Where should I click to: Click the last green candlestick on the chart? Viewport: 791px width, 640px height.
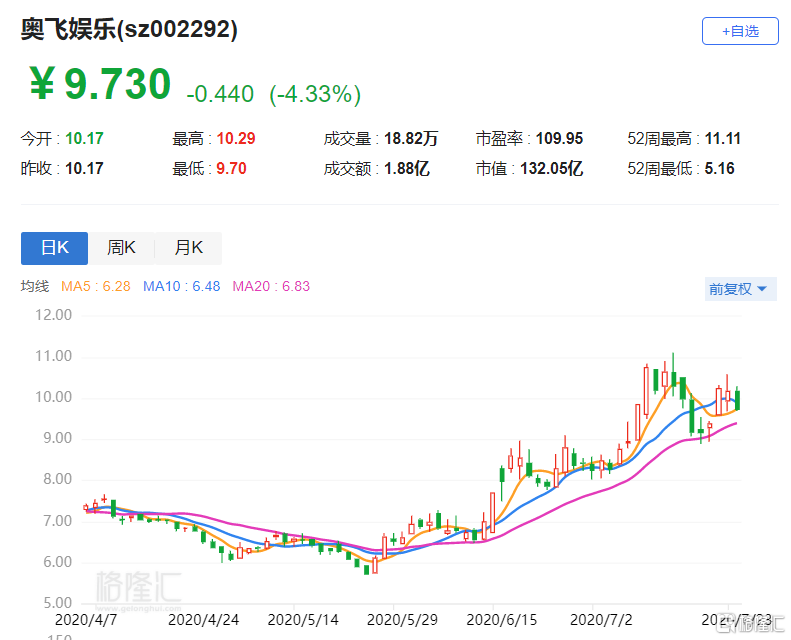[x=738, y=399]
